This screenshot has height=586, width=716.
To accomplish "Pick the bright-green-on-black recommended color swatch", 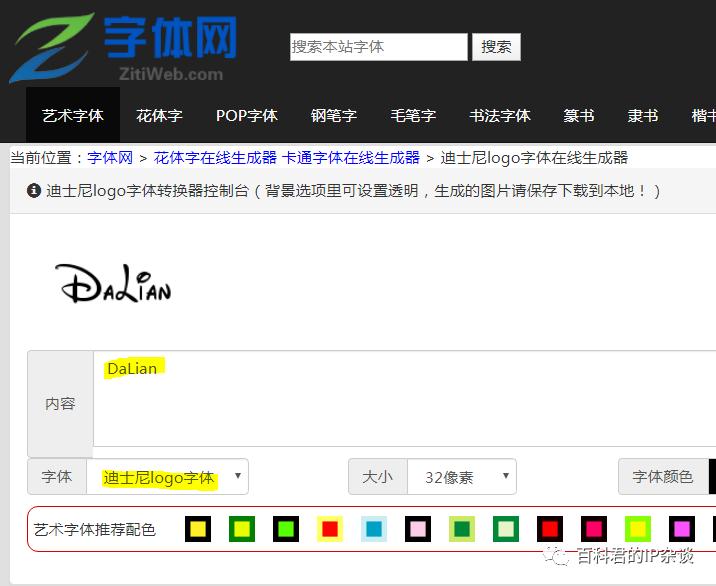I will (286, 529).
